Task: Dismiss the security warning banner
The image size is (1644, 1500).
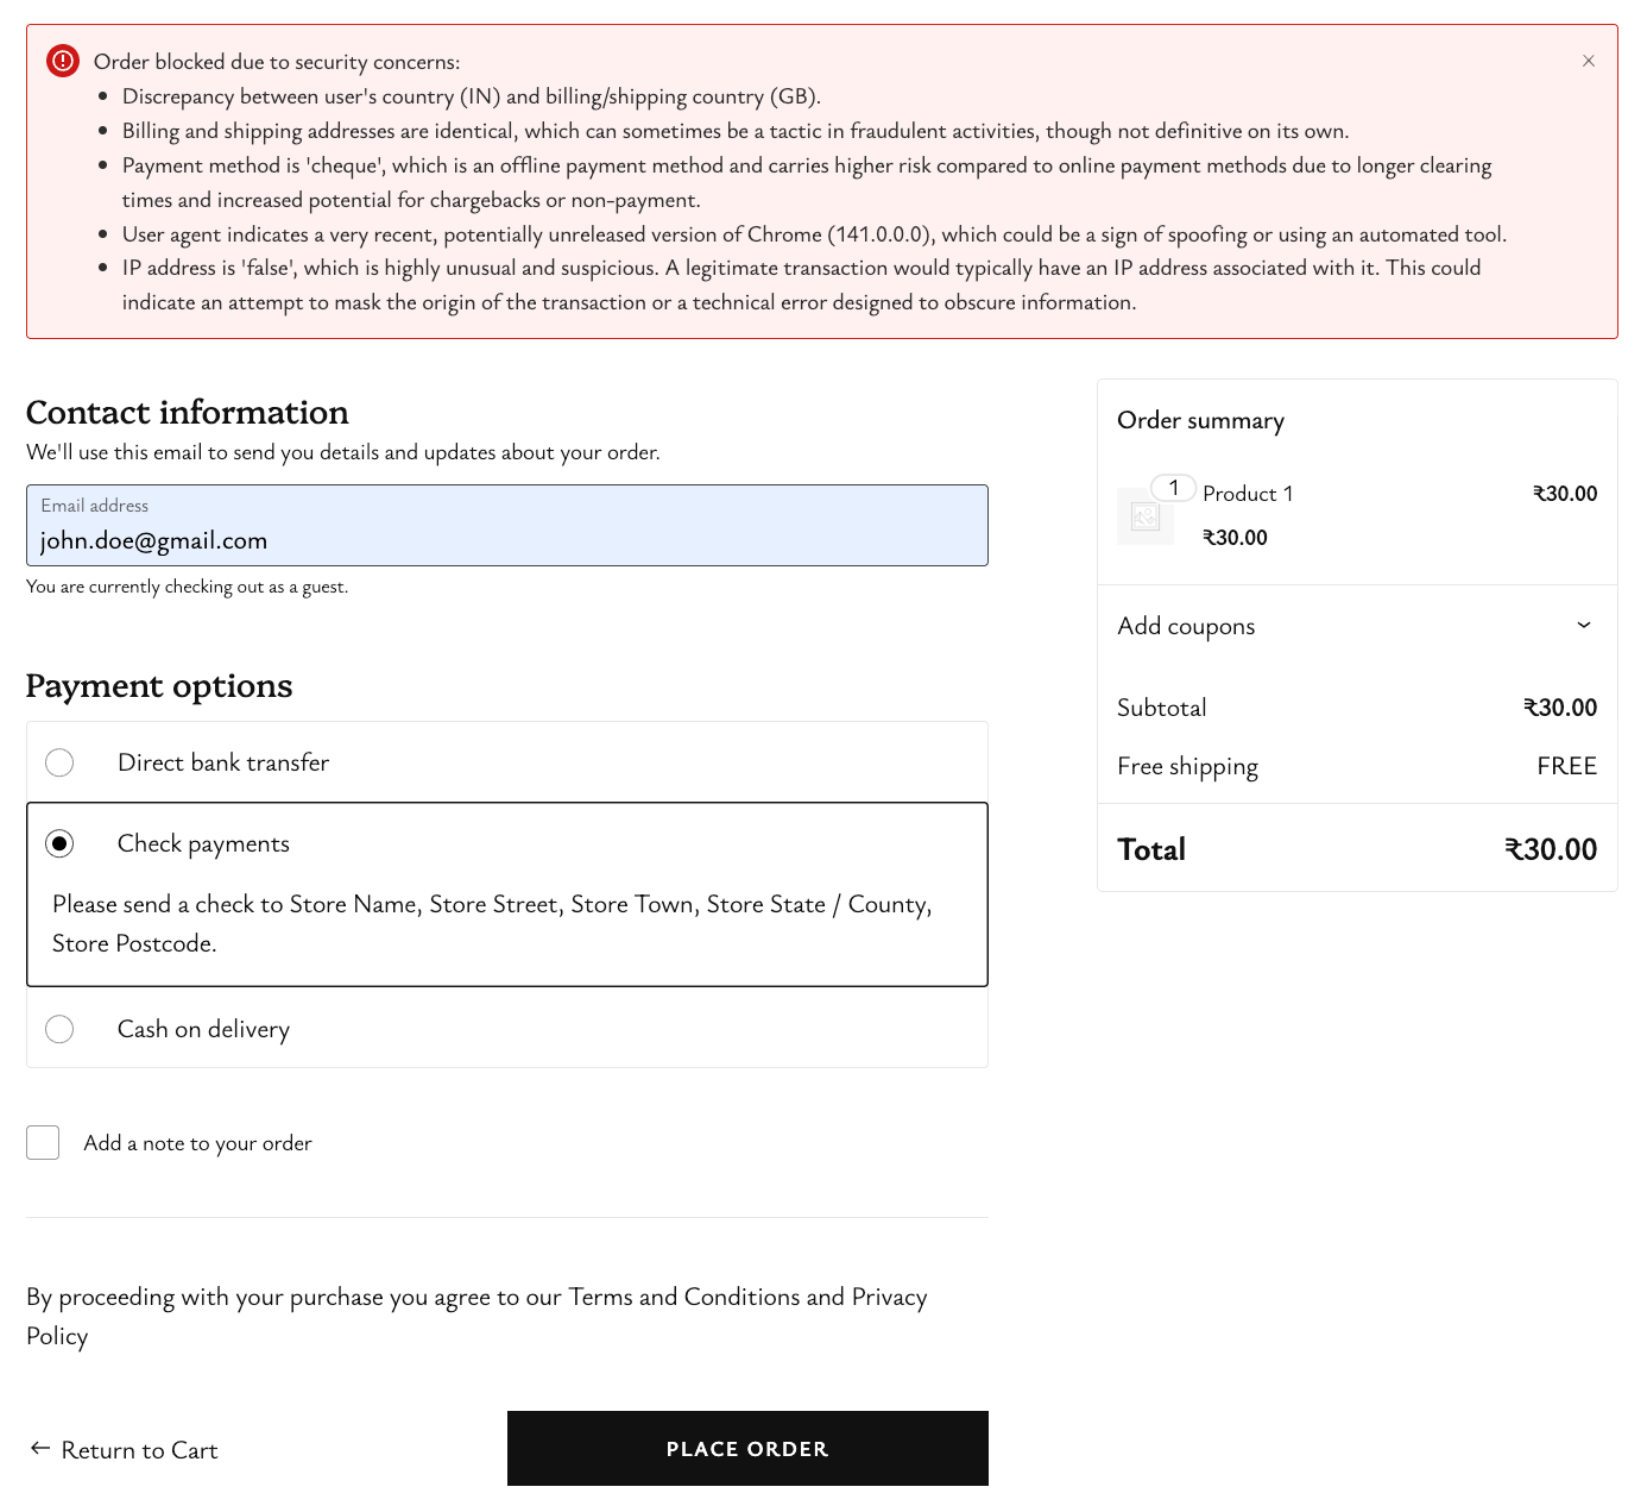Action: click(1589, 60)
